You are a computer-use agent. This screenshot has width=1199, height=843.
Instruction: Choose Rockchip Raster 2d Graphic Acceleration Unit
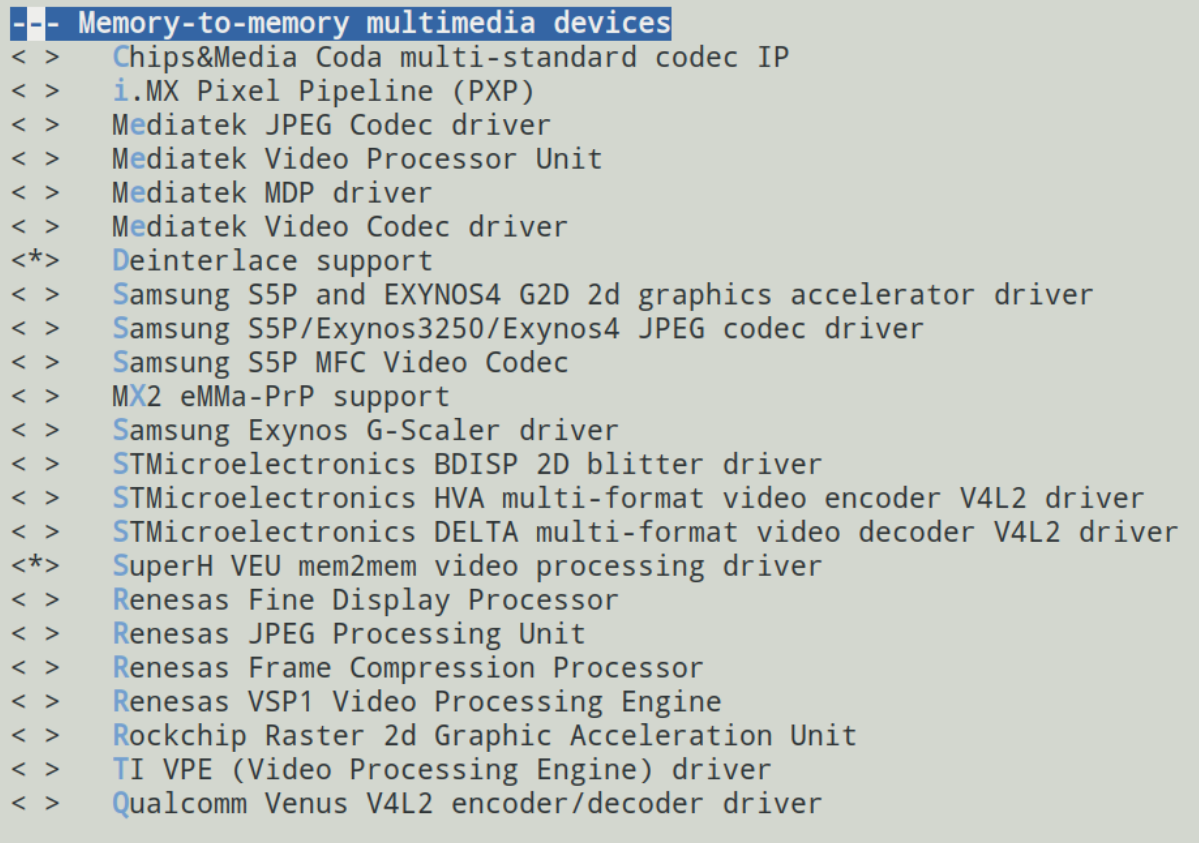pyautogui.click(x=484, y=736)
